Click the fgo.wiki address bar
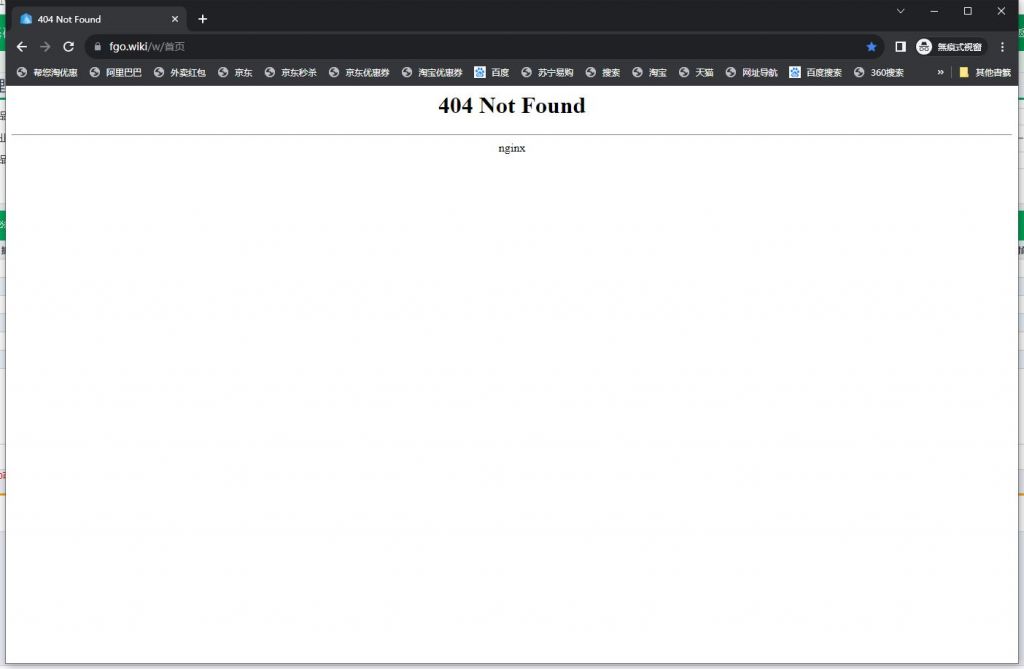1024x669 pixels. pyautogui.click(x=480, y=46)
